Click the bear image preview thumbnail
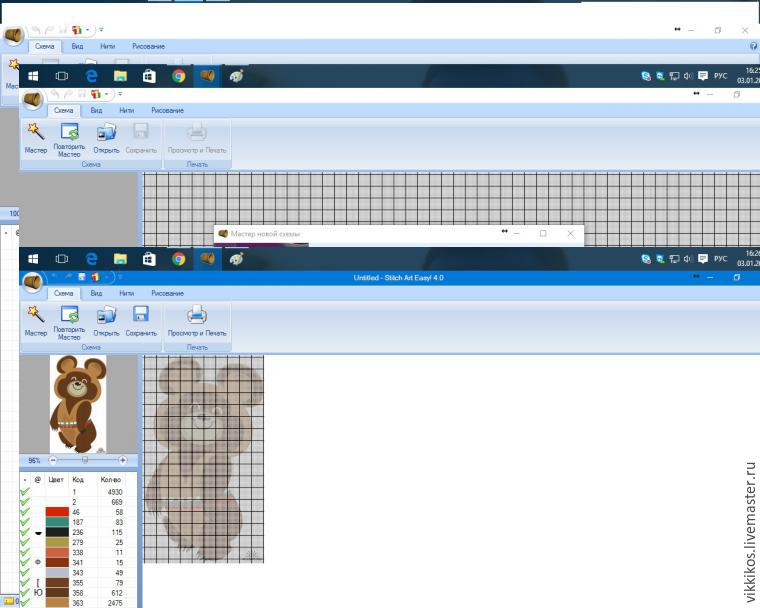The height and width of the screenshot is (608, 760). 78,404
